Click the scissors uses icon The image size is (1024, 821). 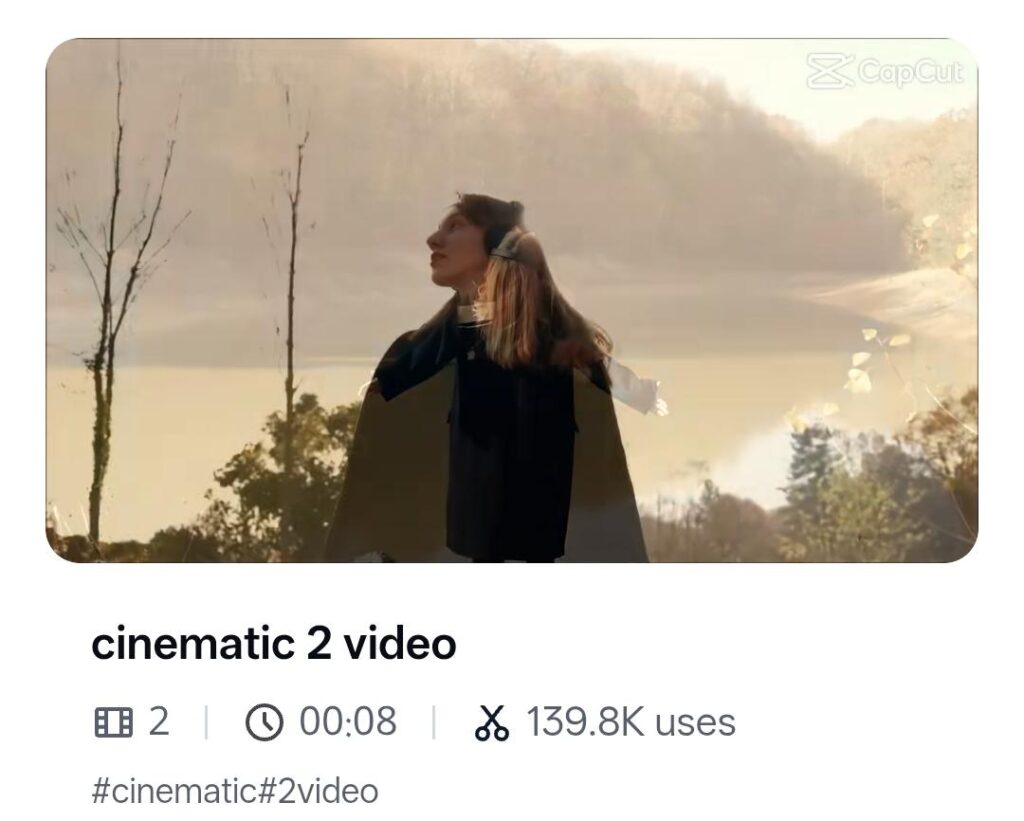click(x=492, y=722)
